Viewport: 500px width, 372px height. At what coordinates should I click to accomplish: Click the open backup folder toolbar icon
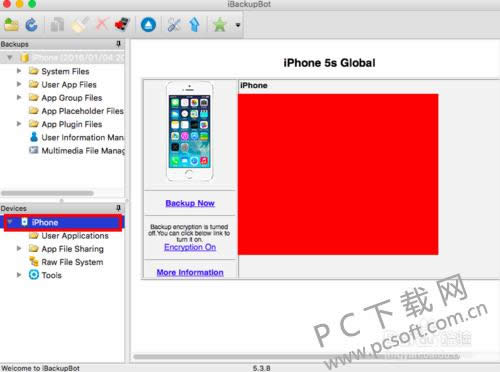(11, 25)
